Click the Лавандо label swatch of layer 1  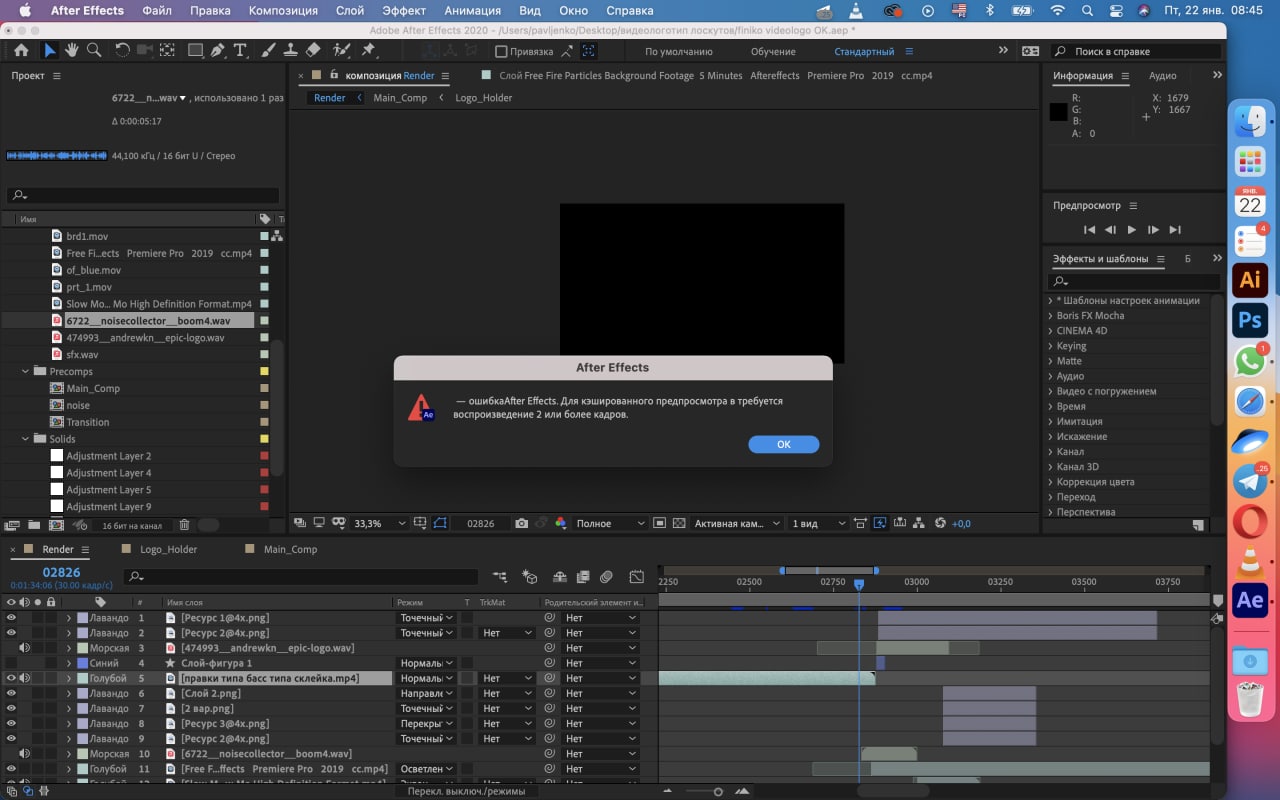83,618
